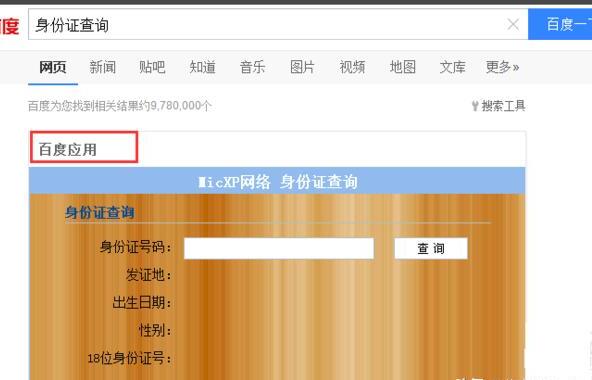Click the 查询 button
Viewport: 592px width, 380px height.
click(431, 248)
